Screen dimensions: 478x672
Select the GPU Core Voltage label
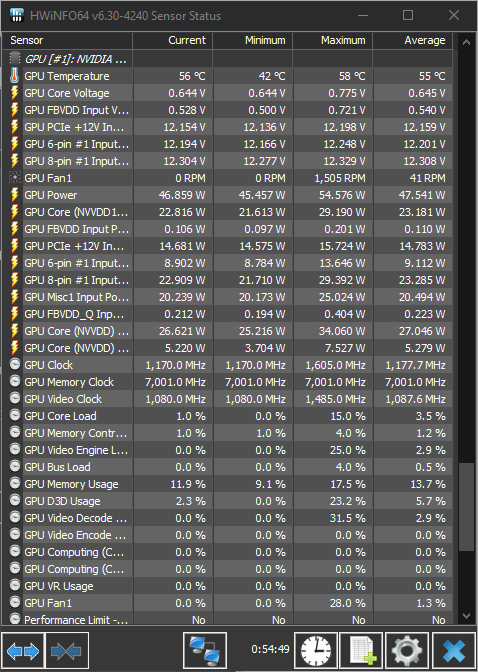point(67,93)
